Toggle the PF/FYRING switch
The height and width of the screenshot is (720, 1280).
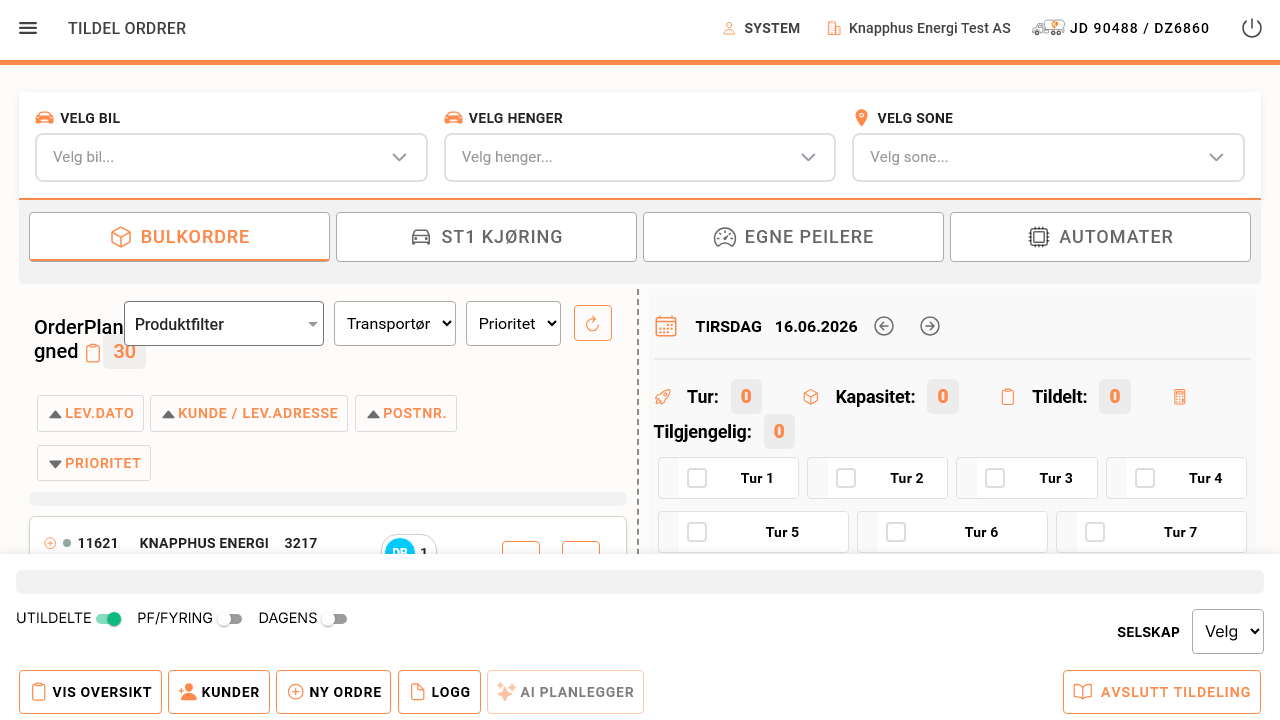230,619
